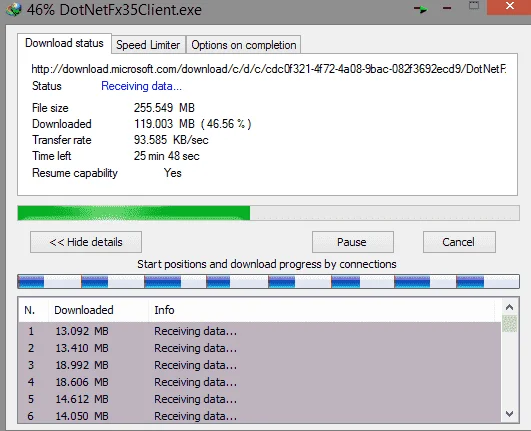Cancel the download
The height and width of the screenshot is (431, 531).
click(x=459, y=242)
